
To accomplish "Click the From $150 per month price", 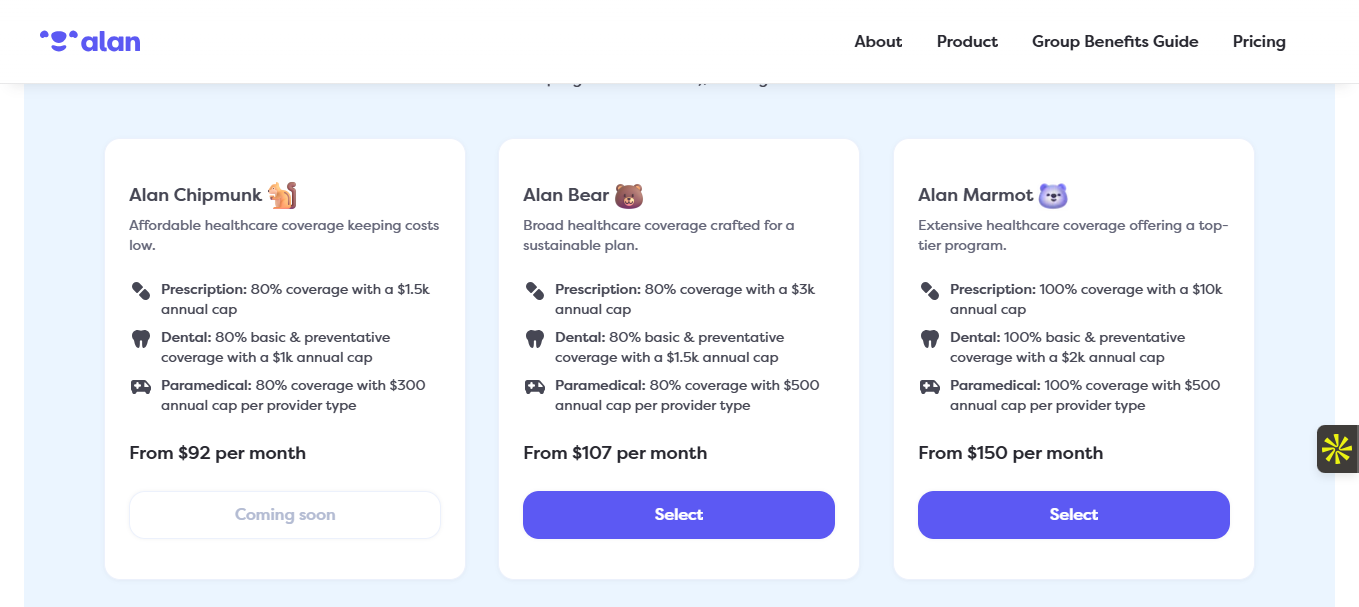I will pyautogui.click(x=1010, y=453).
